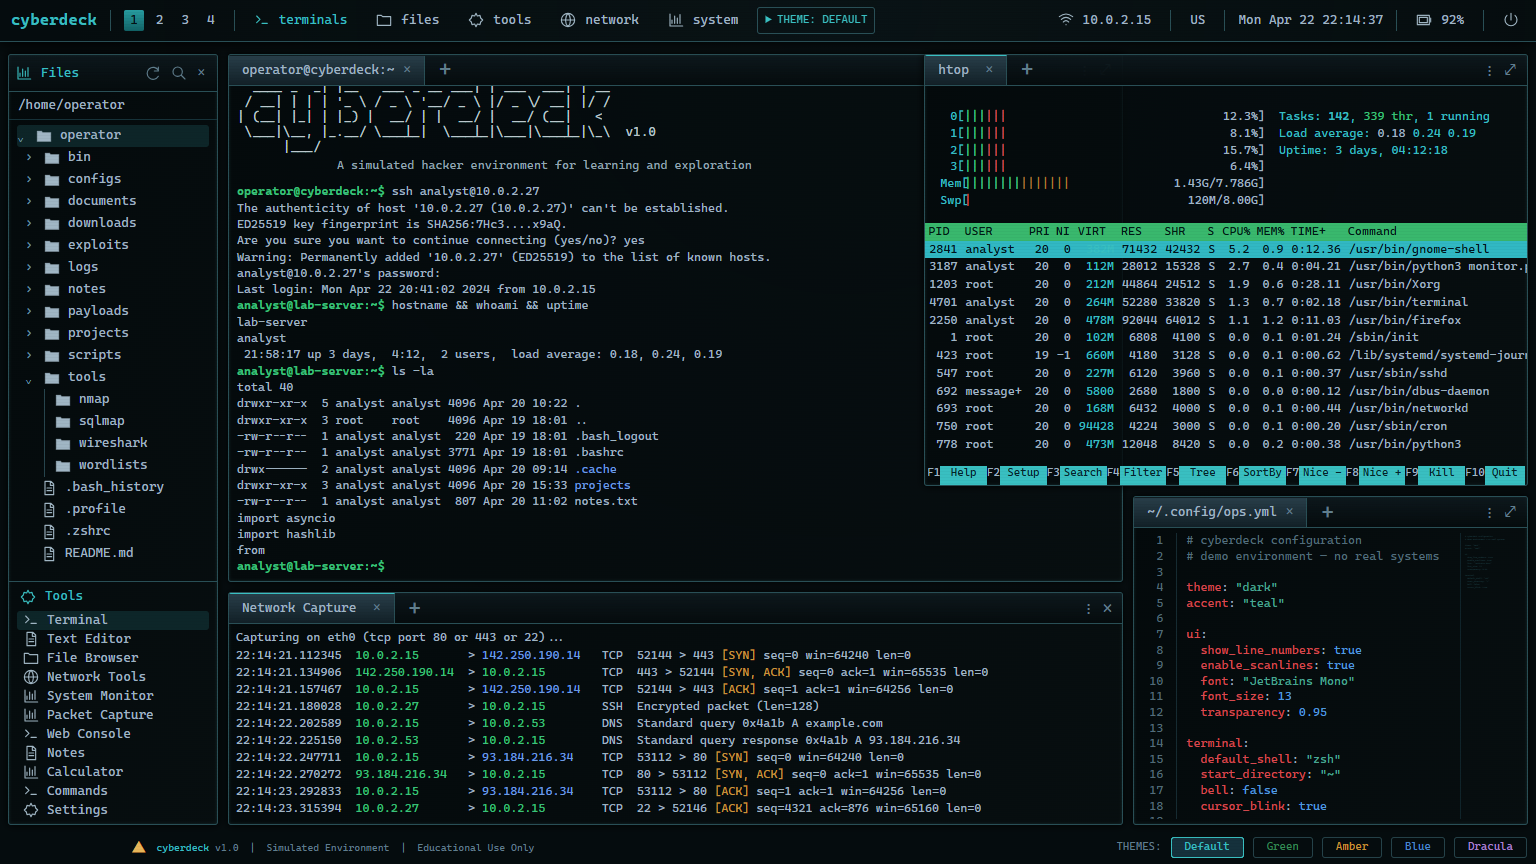
Task: Switch to workspace 4
Action: click(211, 20)
